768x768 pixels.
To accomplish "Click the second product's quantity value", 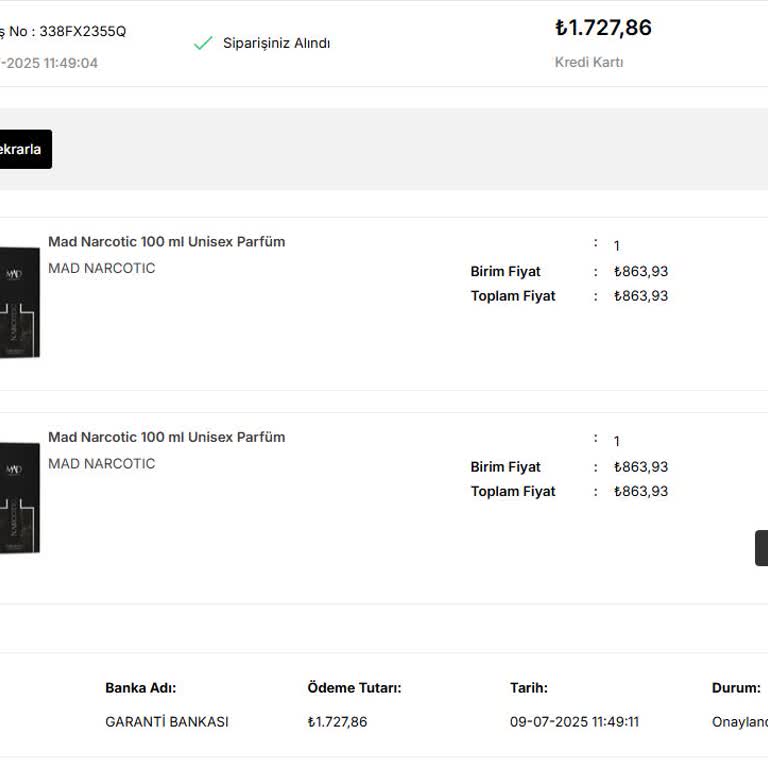I will pyautogui.click(x=617, y=441).
